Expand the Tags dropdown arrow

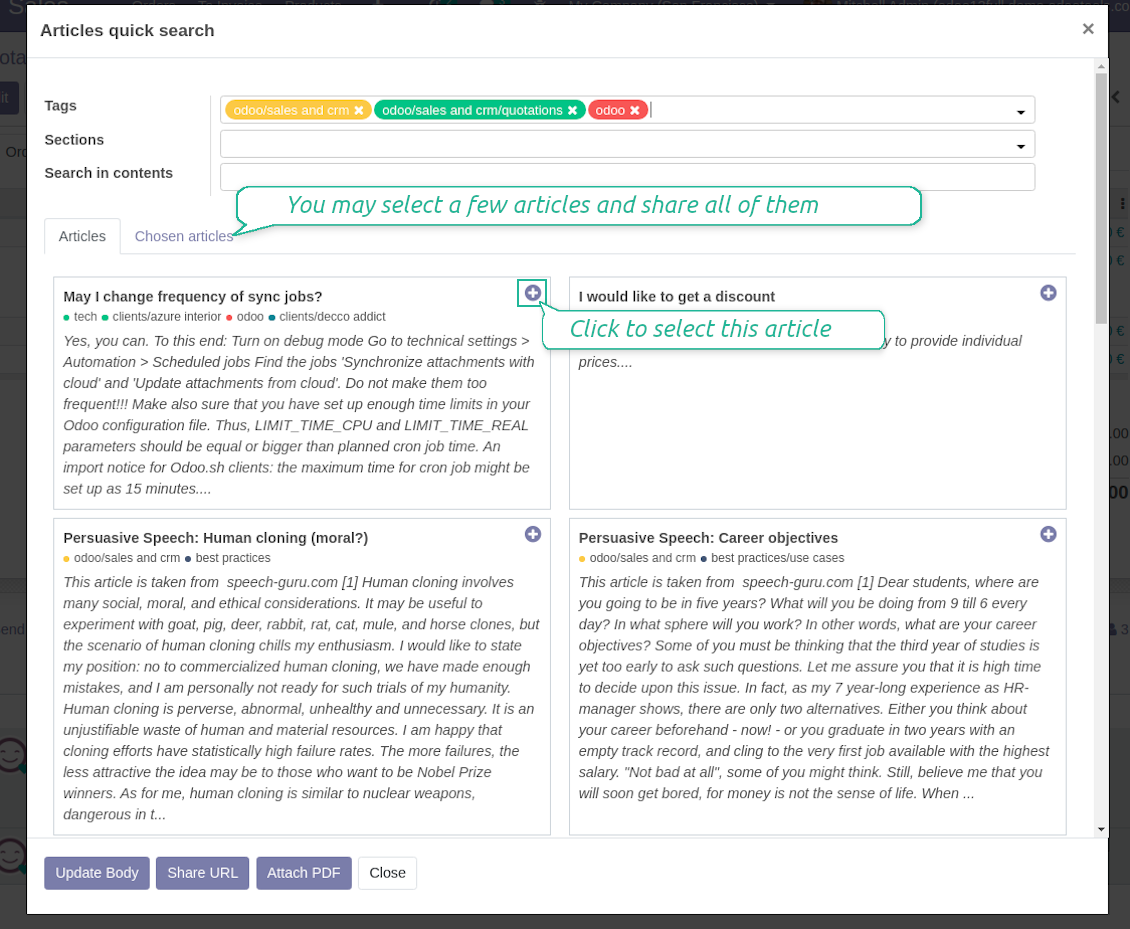(1020, 112)
